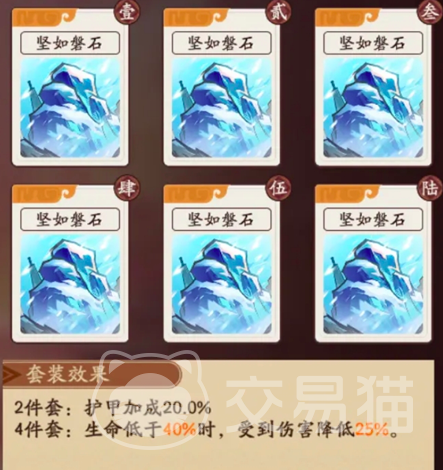The image size is (443, 470).
Task: Click the orange 40% health threshold value
Action: coord(179,430)
